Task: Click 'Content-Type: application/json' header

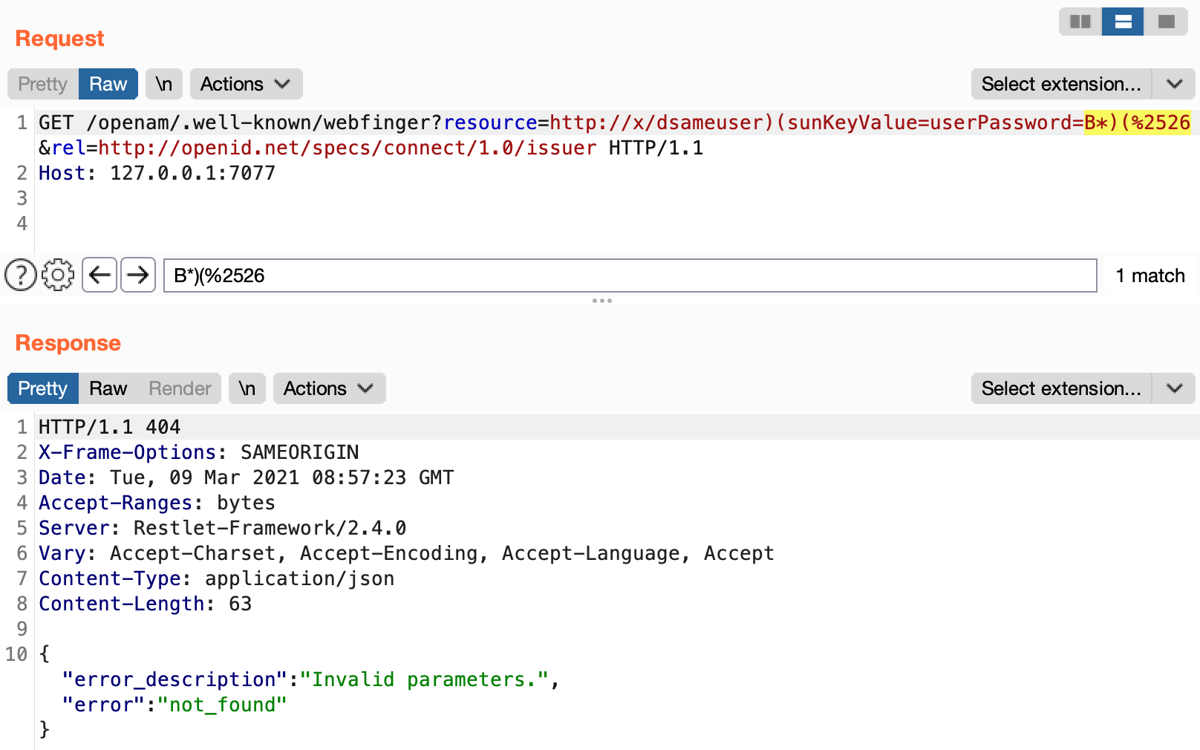Action: point(217,579)
